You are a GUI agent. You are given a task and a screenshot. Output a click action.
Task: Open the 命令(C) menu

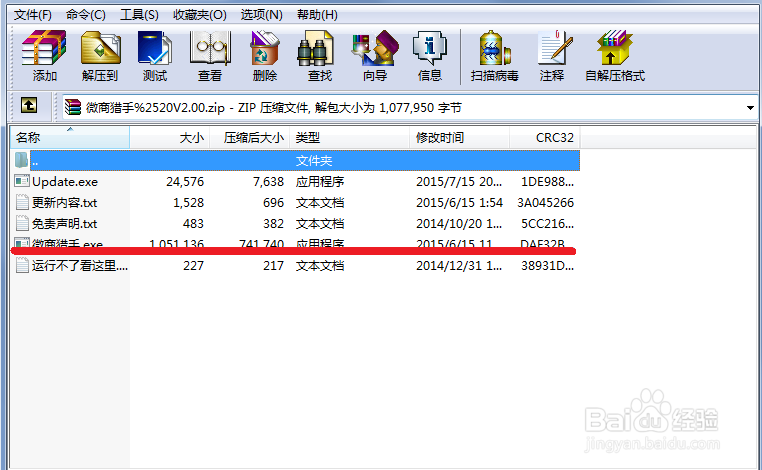pos(86,15)
